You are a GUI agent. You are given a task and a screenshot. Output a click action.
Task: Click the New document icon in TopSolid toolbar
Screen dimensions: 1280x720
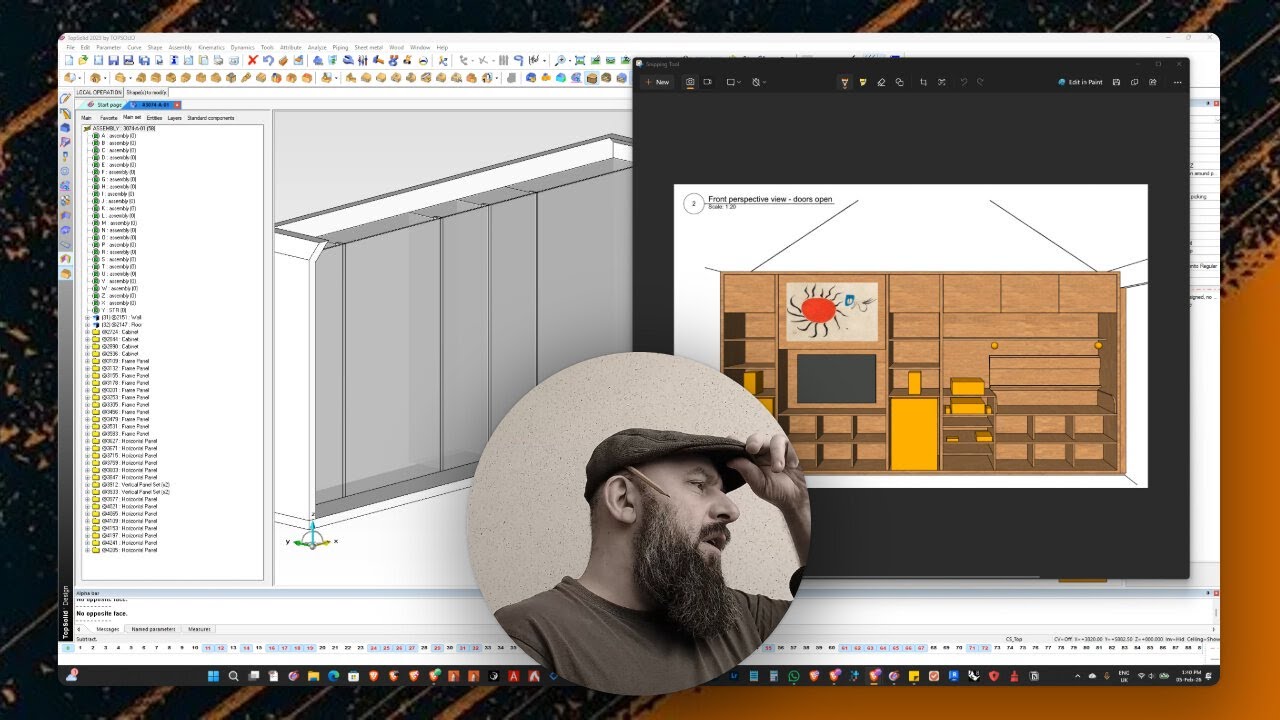click(70, 60)
